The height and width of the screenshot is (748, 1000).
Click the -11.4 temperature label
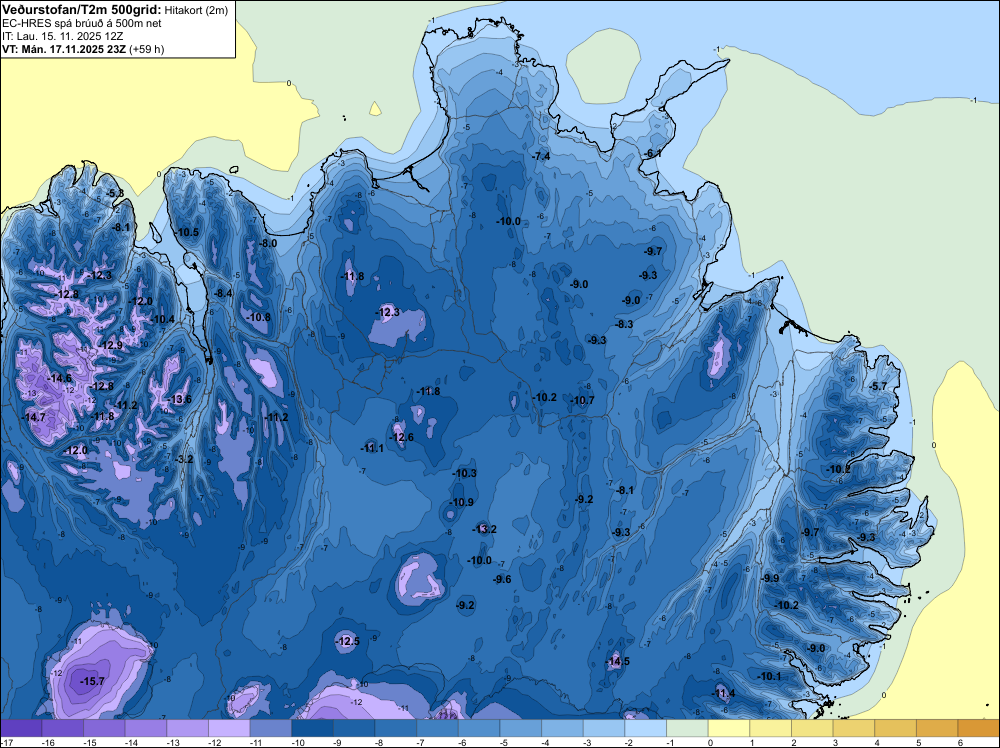[723, 693]
